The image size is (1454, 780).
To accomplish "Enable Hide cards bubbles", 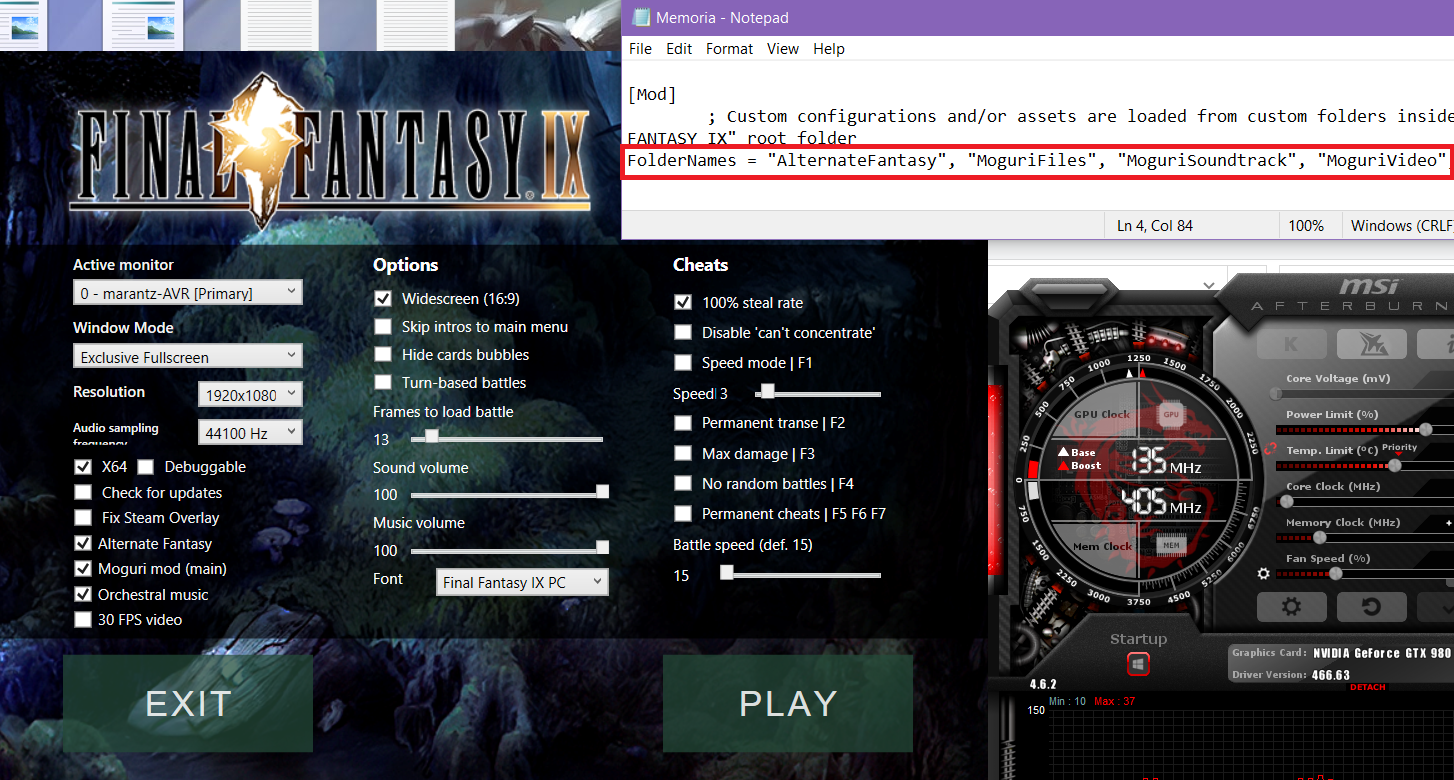I will click(x=382, y=355).
